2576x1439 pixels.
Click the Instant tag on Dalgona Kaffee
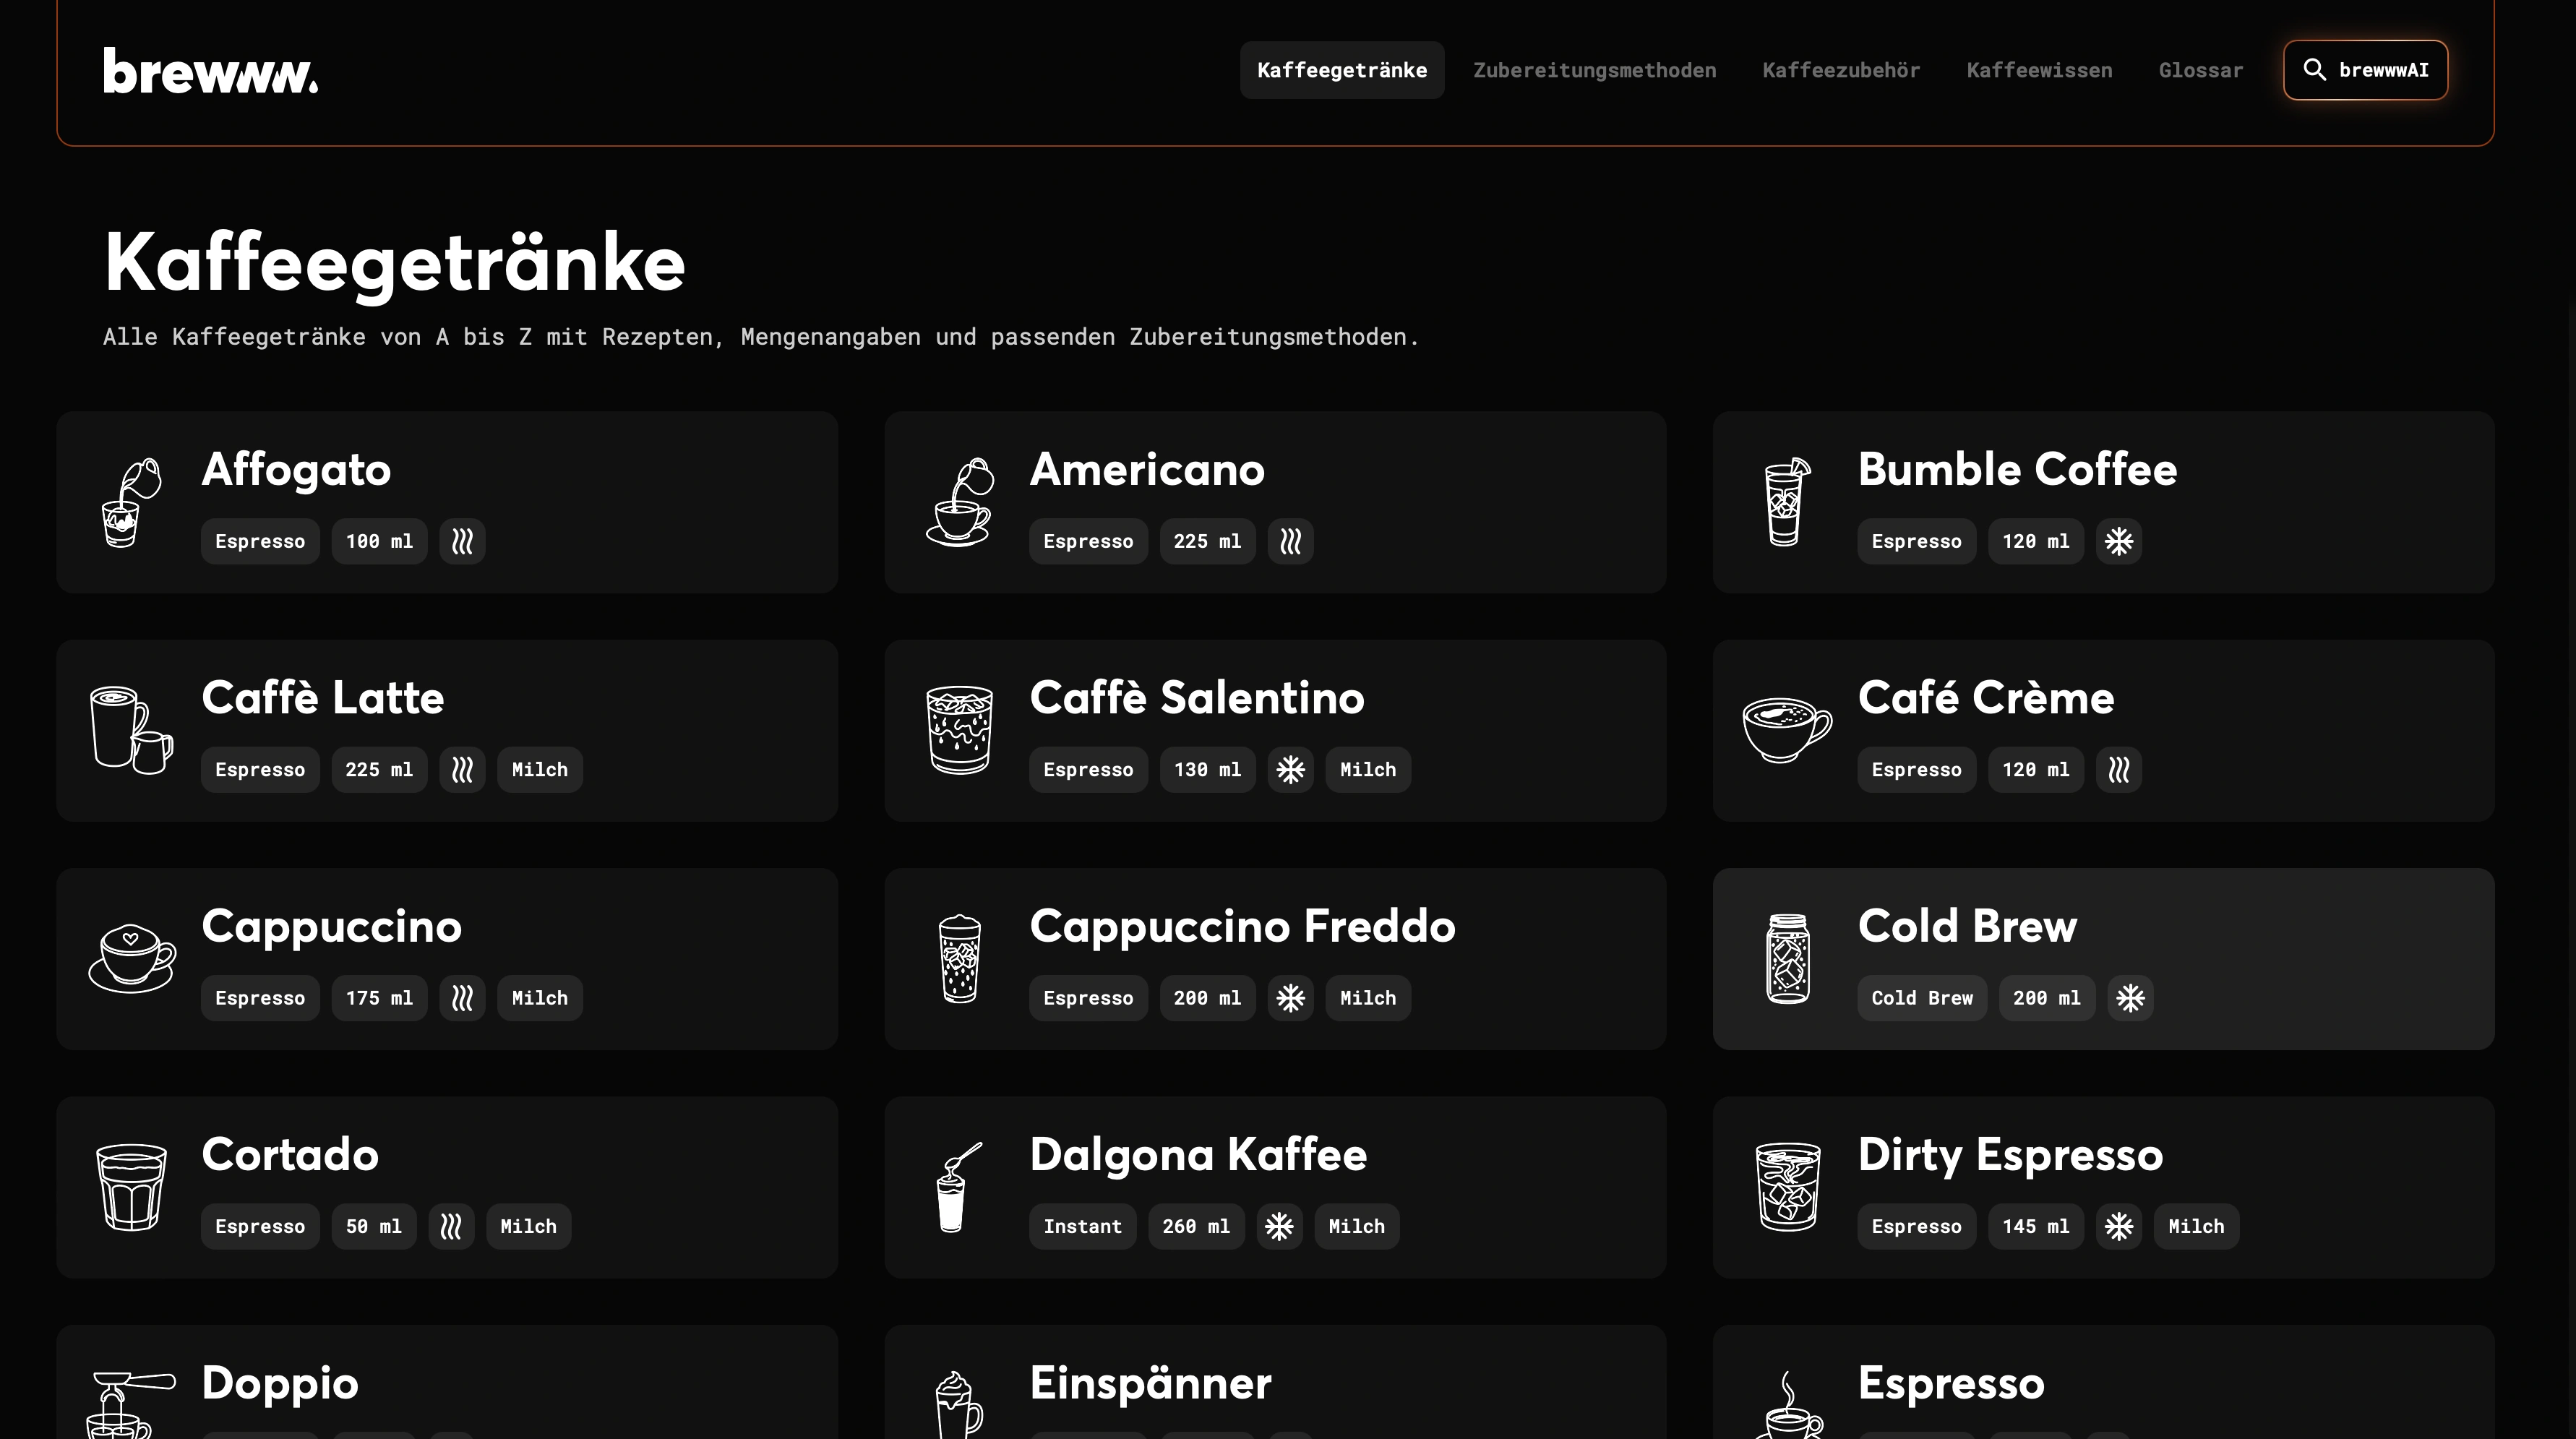(x=1083, y=1226)
